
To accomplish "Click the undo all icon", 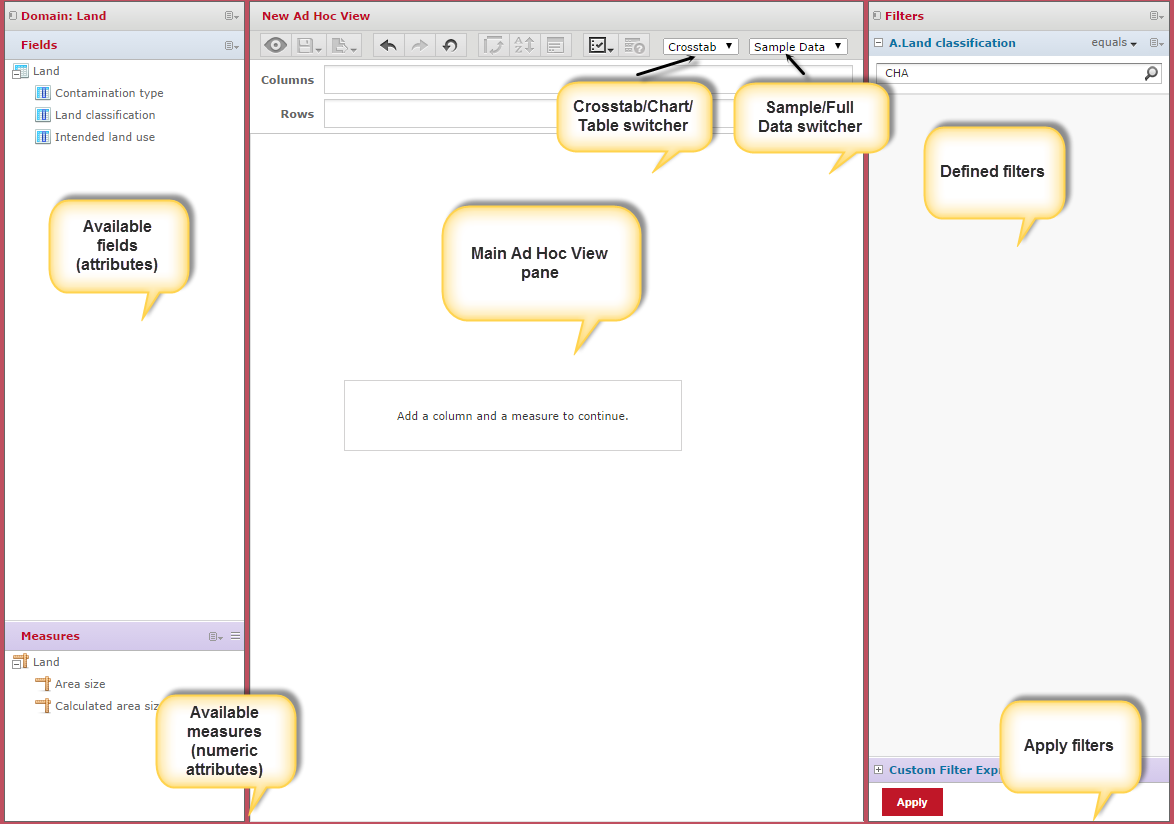I will (x=451, y=46).
